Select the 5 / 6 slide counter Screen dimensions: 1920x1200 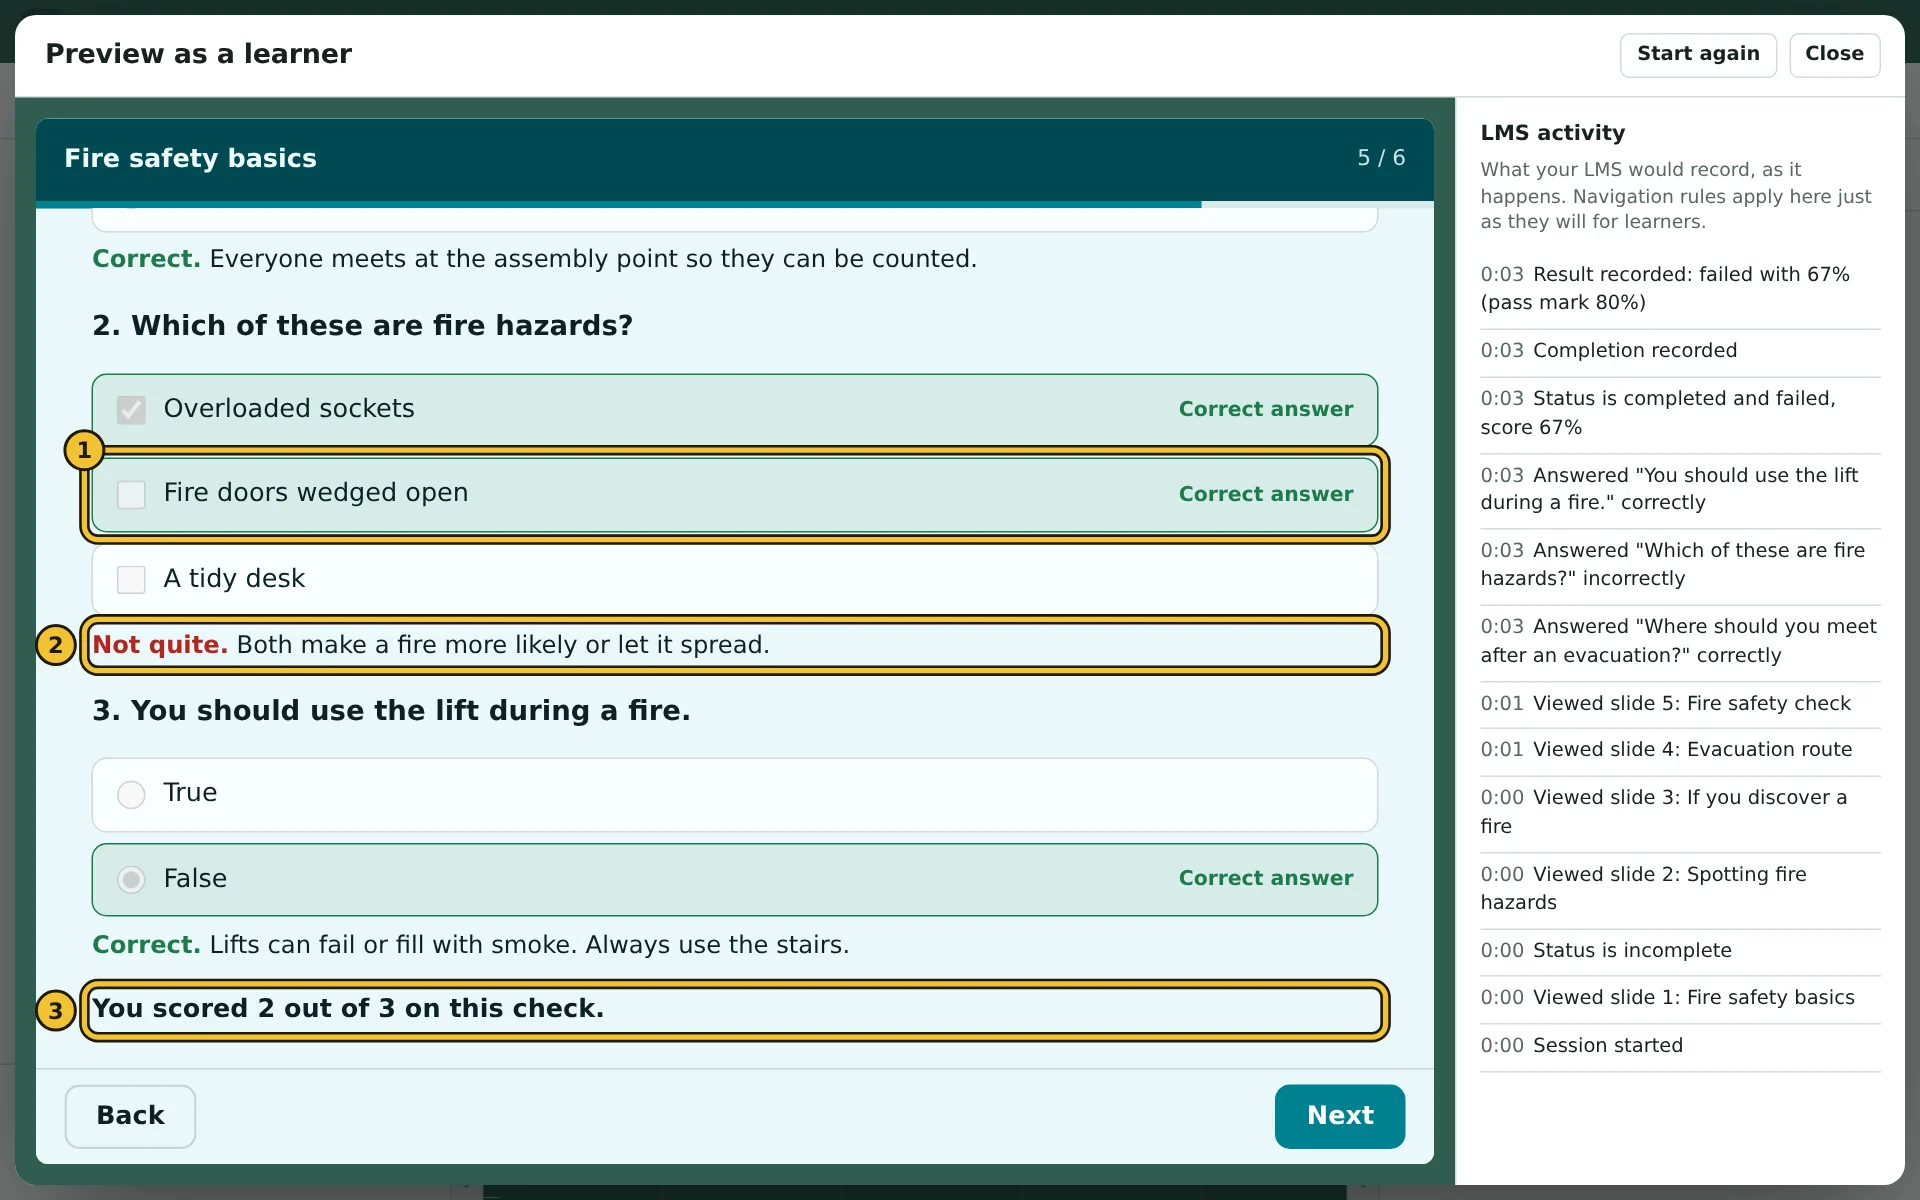[1380, 158]
